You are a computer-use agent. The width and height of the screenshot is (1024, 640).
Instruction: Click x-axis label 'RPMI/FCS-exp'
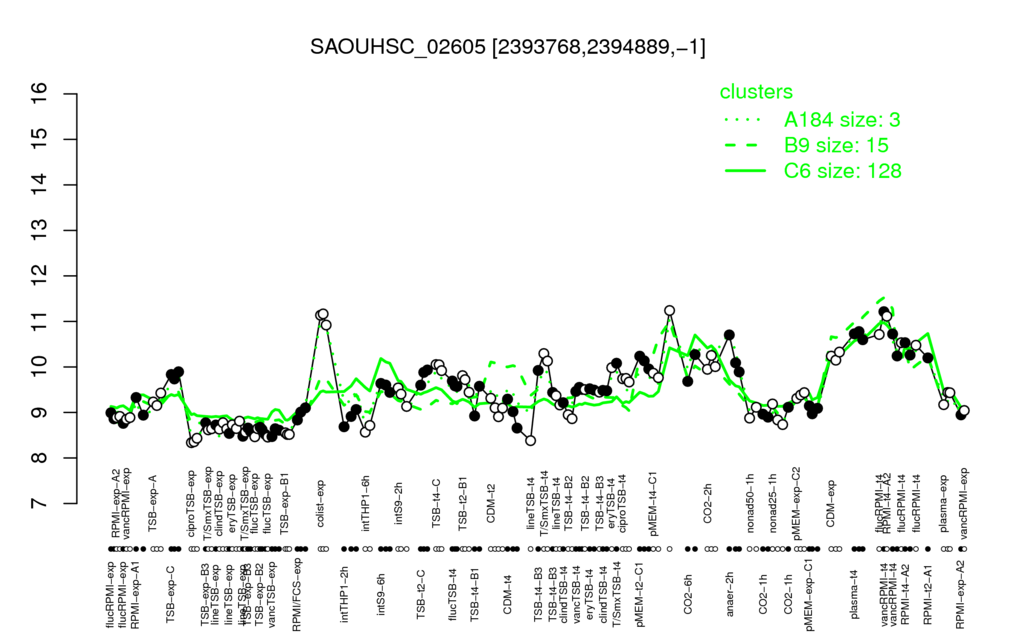(296, 594)
